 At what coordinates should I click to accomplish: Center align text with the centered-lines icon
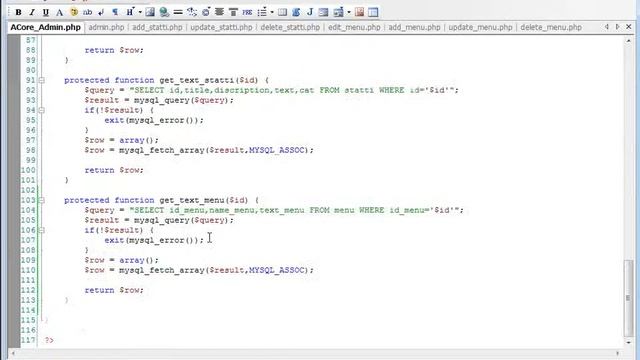220,12
